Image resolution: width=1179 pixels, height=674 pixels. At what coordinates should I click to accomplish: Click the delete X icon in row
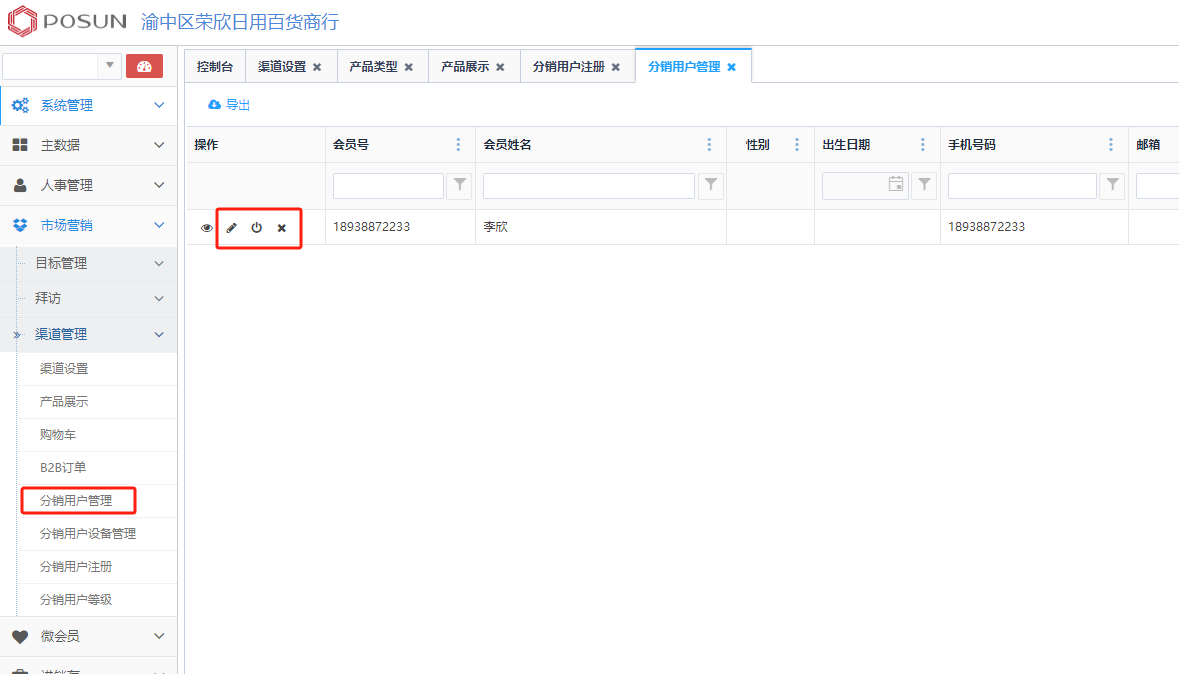click(x=282, y=228)
